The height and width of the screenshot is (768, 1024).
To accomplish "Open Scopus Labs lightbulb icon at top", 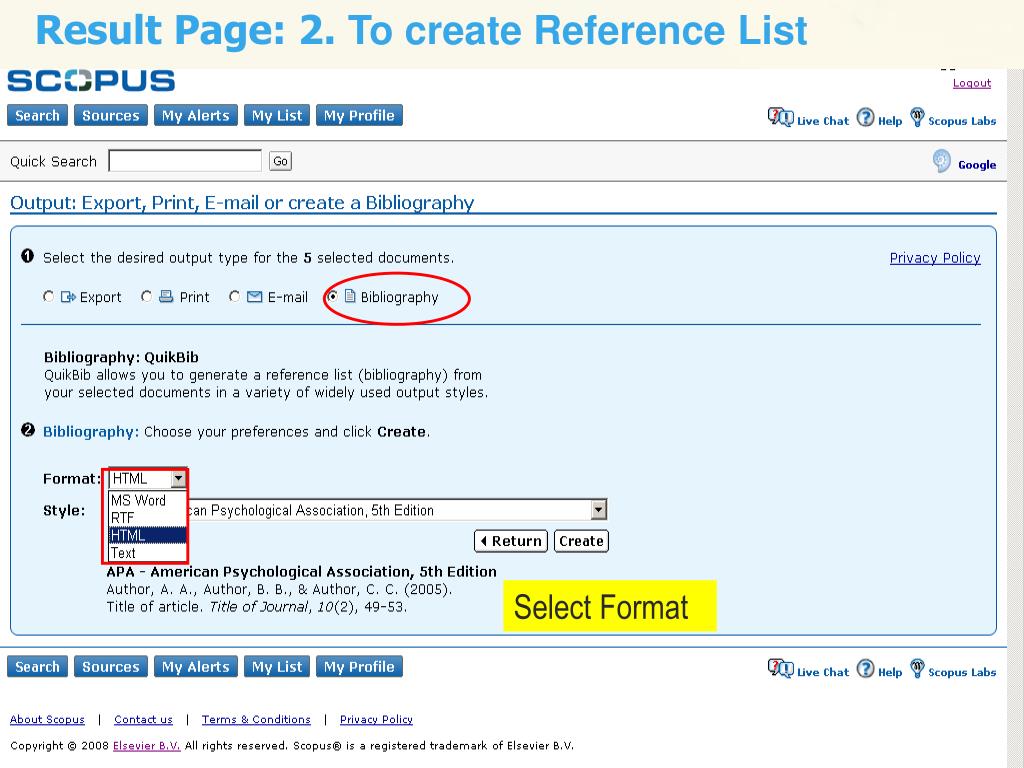I will pyautogui.click(x=918, y=118).
